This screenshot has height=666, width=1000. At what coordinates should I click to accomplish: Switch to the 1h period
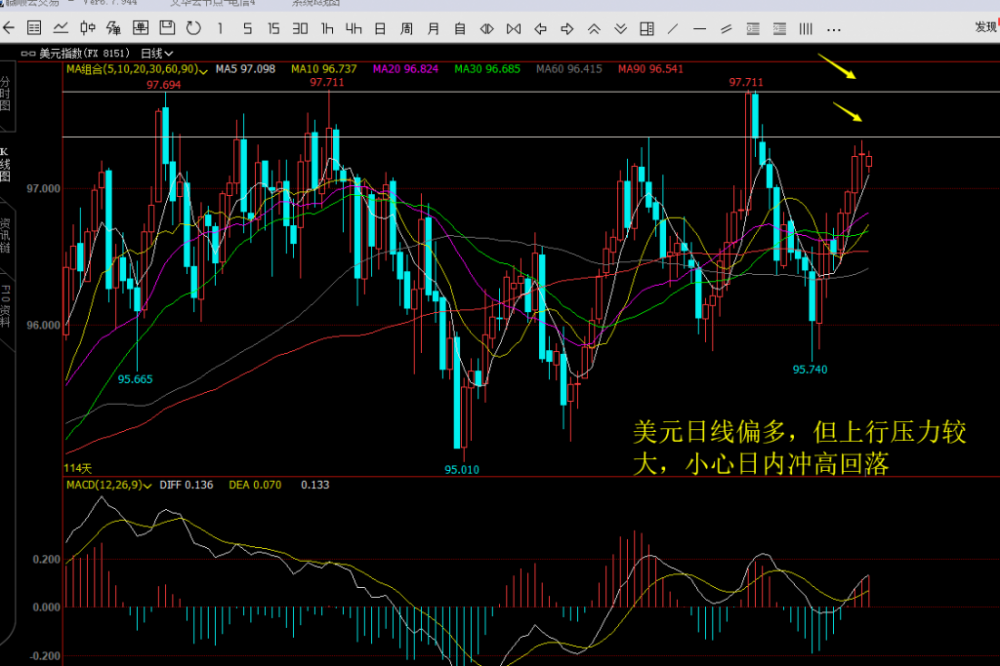327,28
